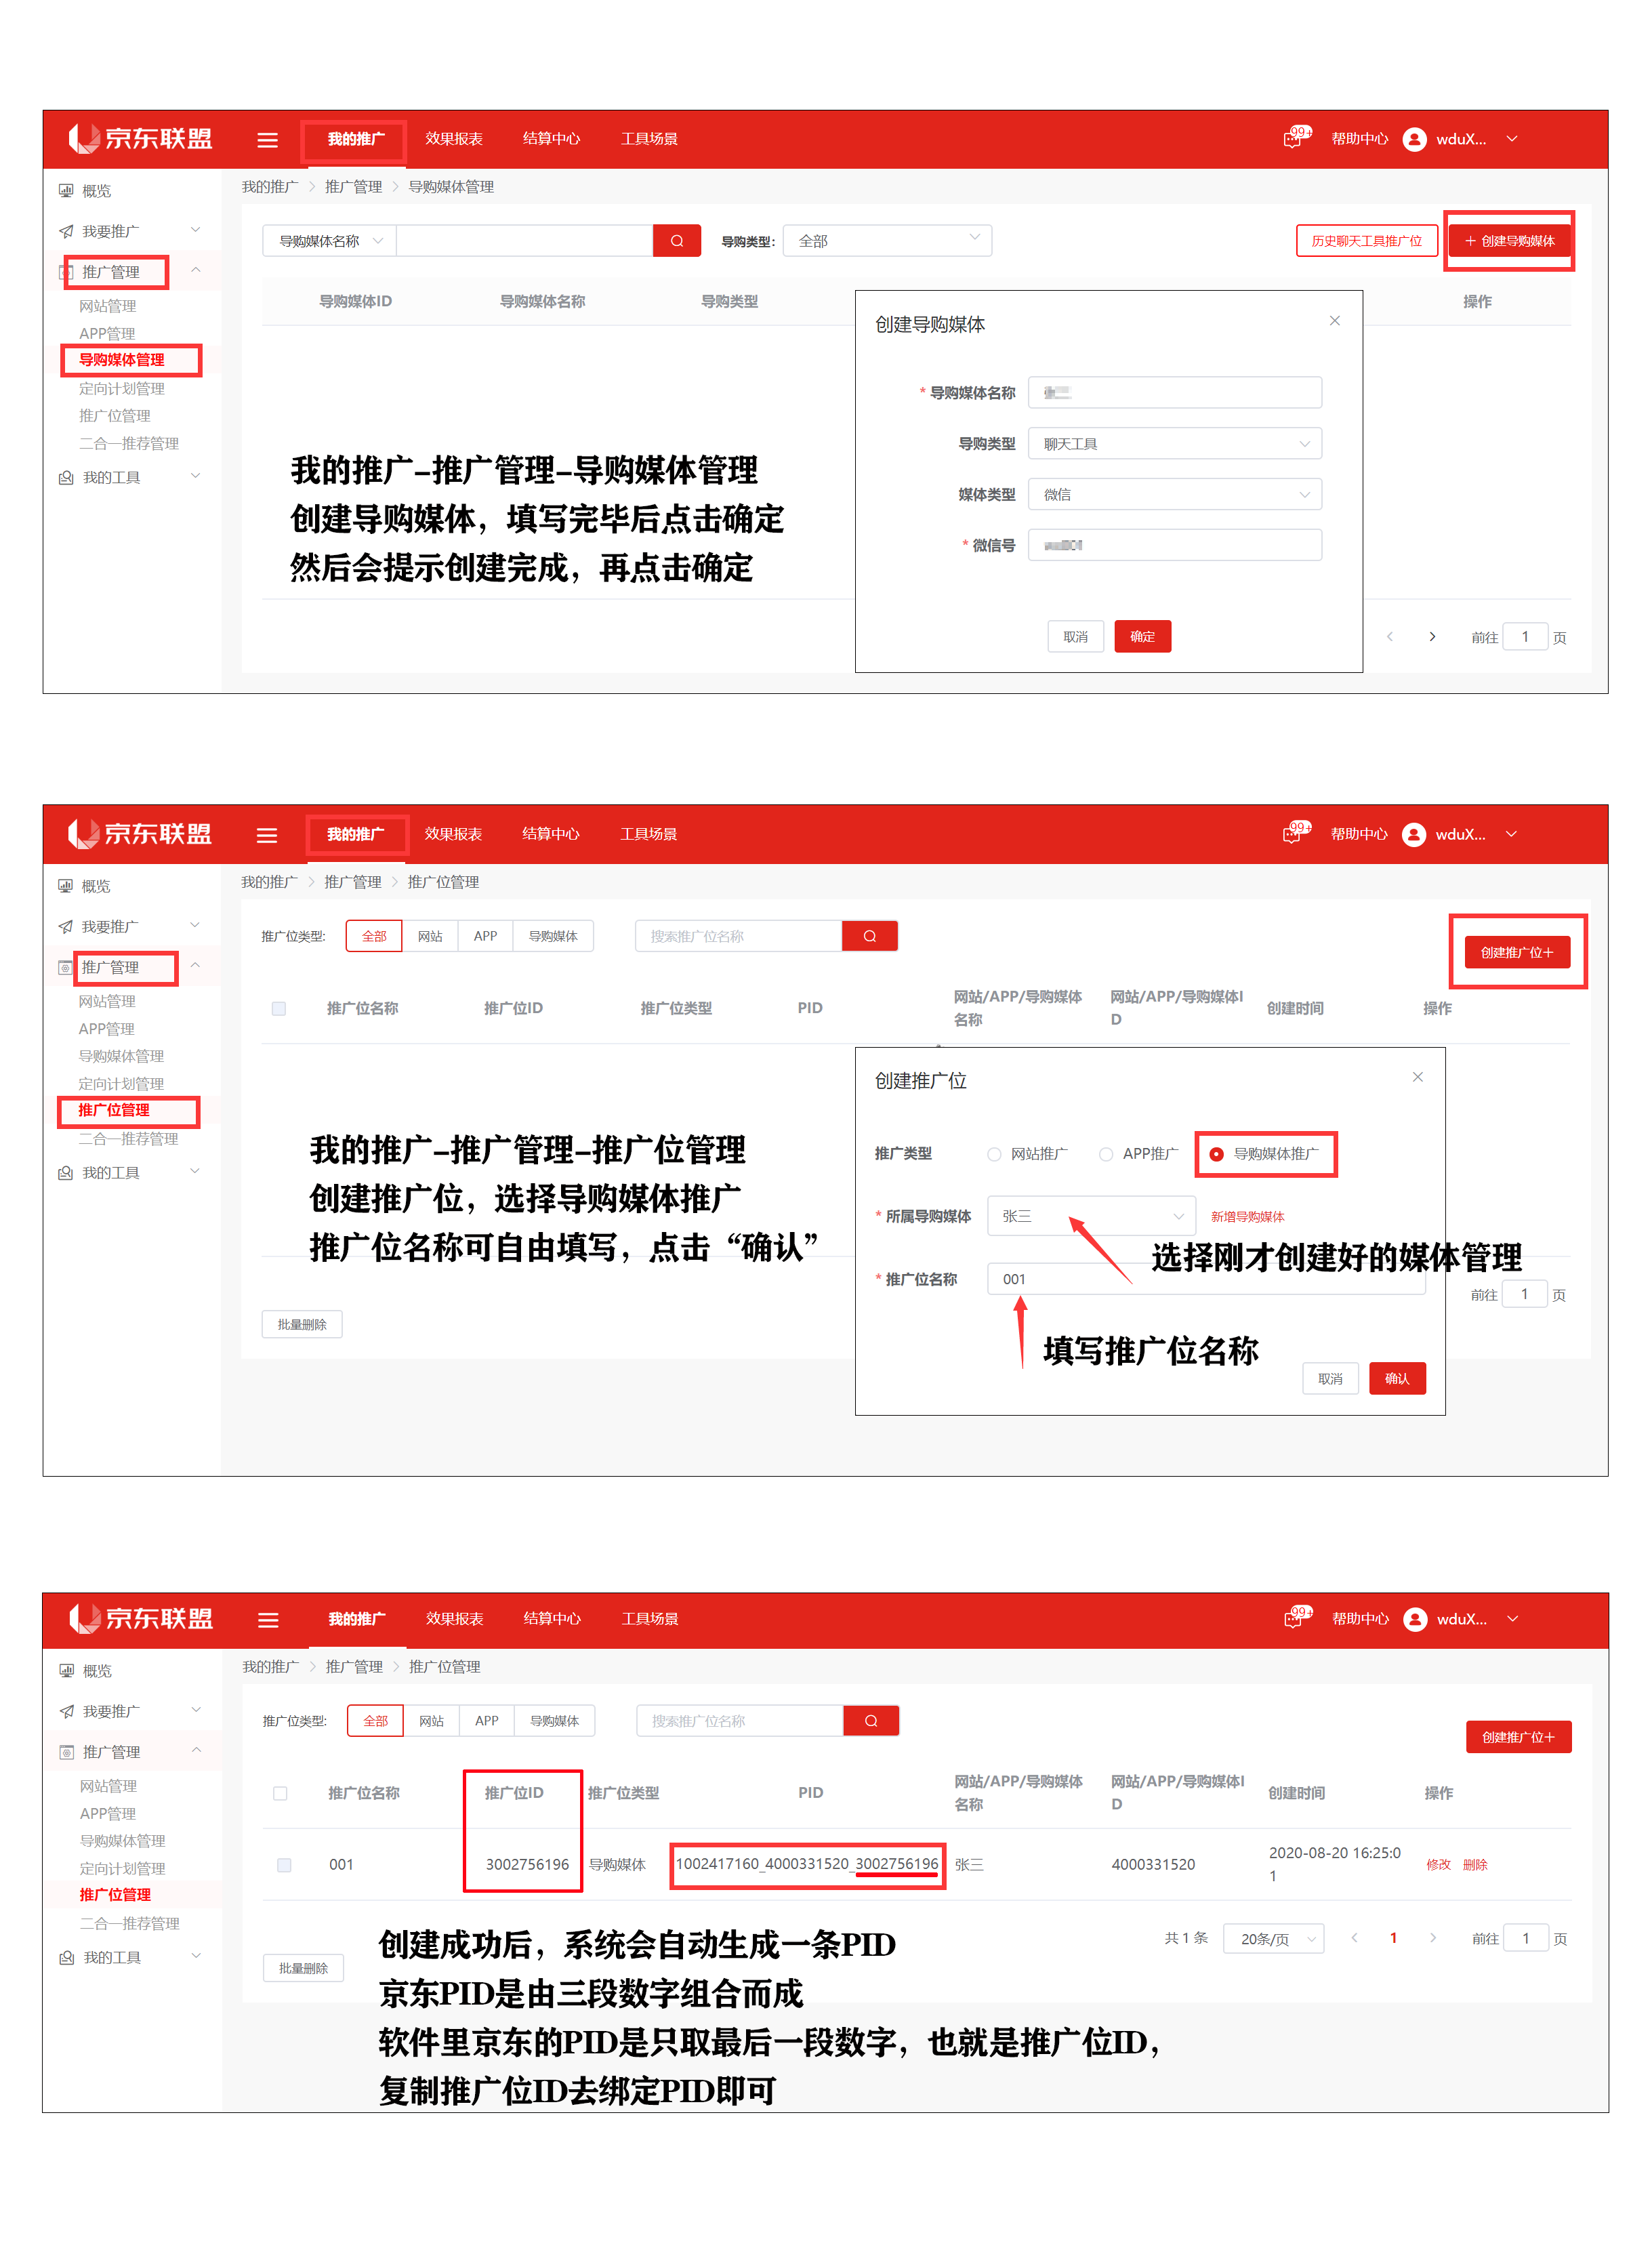Click the 创建导购媒体 button
Image resolution: width=1652 pixels, height=2256 pixels.
(x=1509, y=241)
